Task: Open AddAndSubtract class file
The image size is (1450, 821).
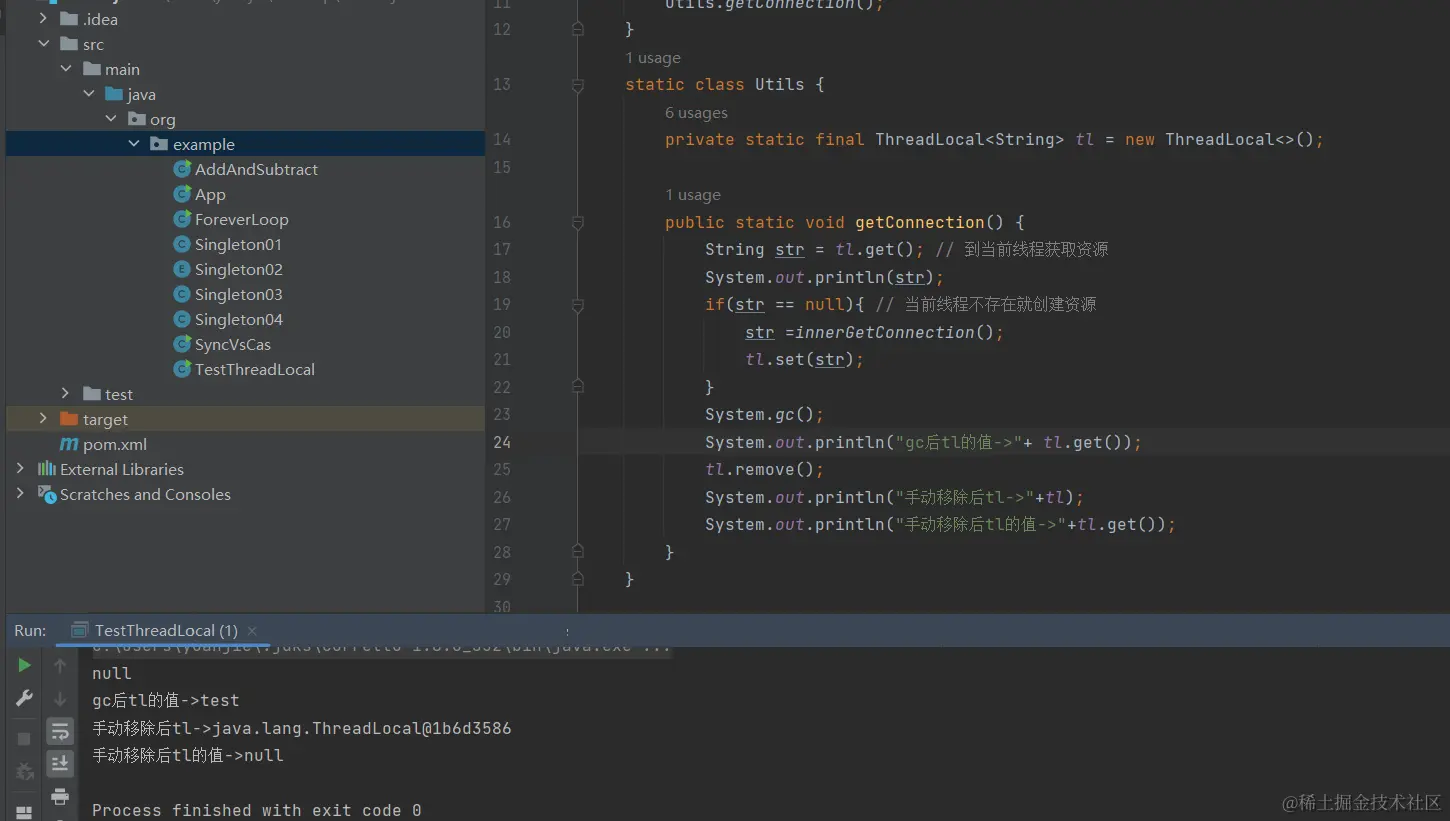Action: (x=256, y=169)
